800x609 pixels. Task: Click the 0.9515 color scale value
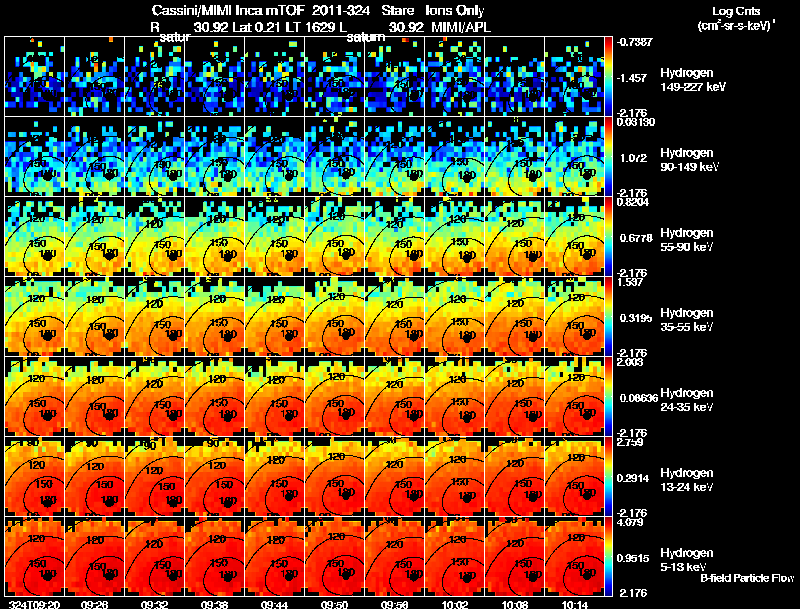point(635,559)
